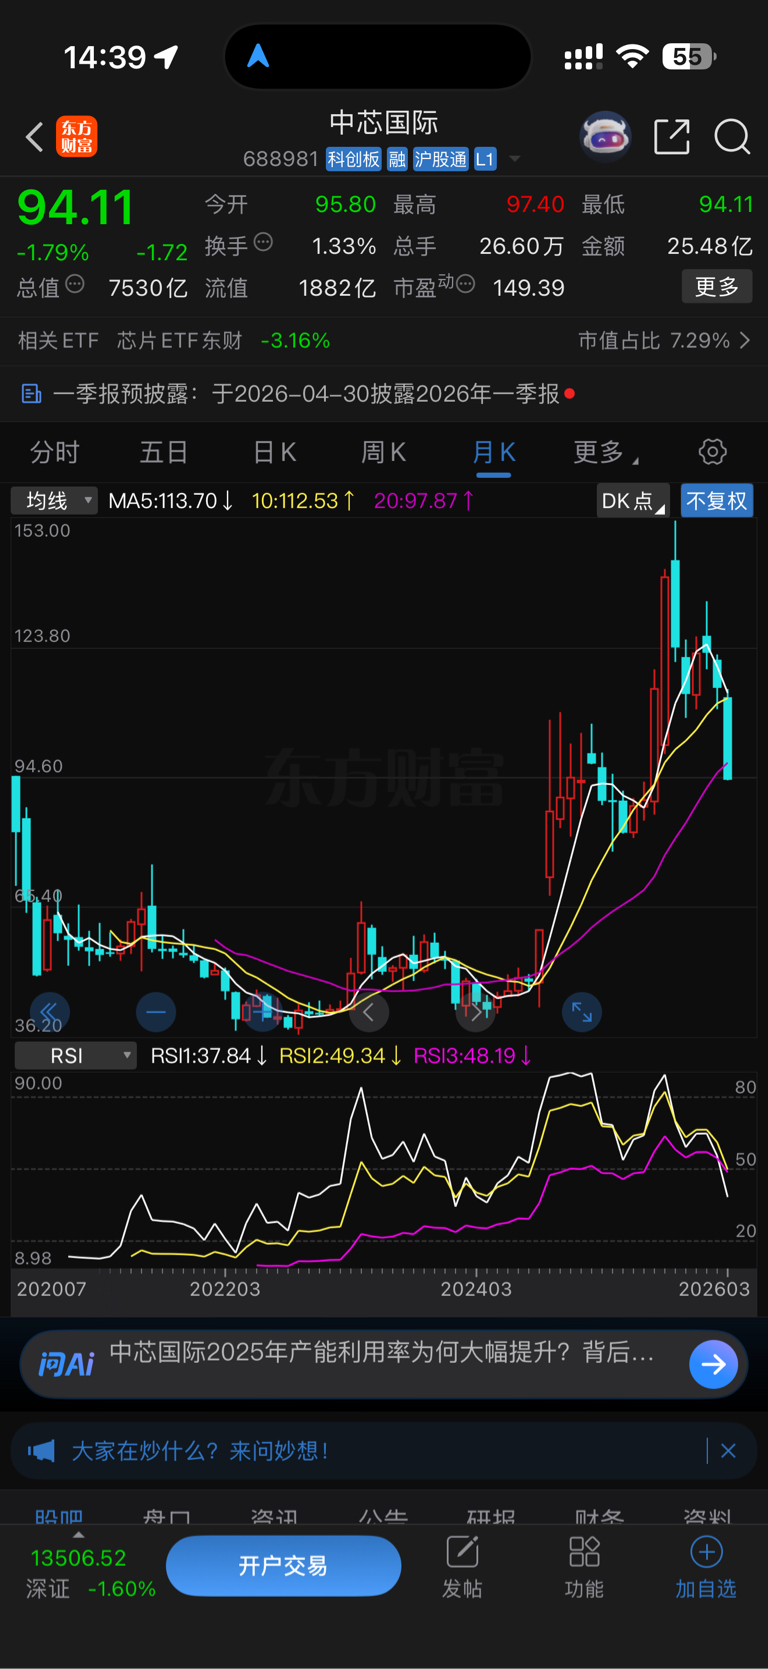The image size is (768, 1669).
Task: Open 大家在炒什么 prompt link
Action: click(199, 1451)
